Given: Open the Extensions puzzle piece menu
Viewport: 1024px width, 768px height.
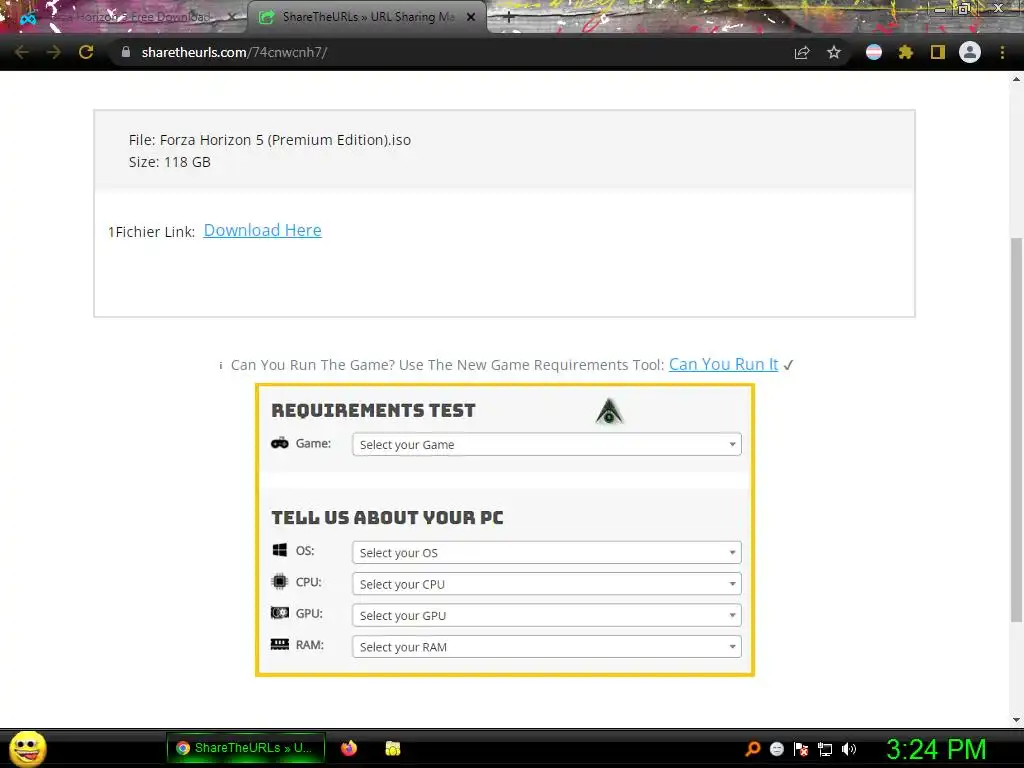Looking at the screenshot, I should [x=906, y=52].
